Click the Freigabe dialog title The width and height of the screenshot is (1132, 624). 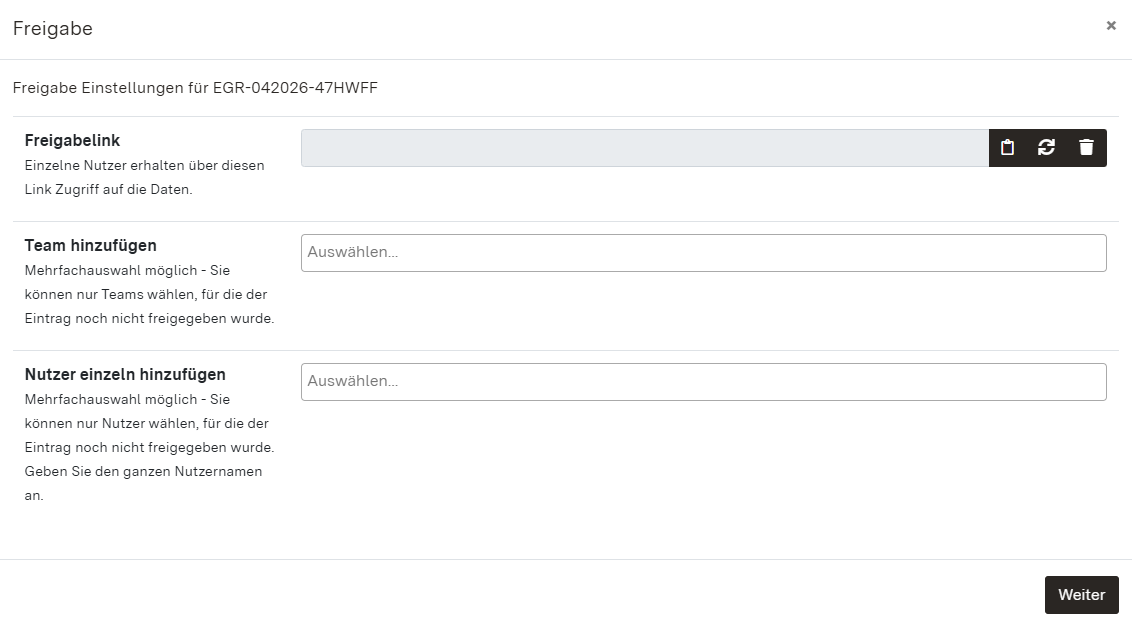pos(53,29)
